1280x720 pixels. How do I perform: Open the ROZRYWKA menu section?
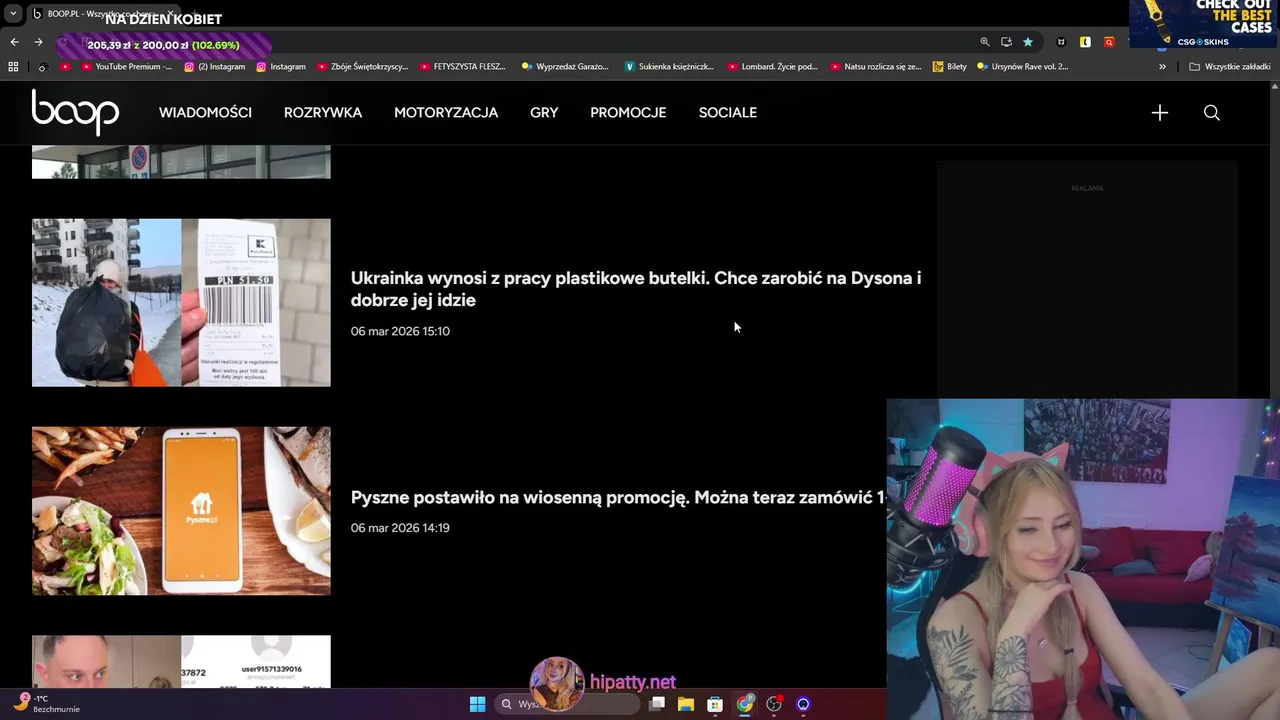click(x=323, y=113)
